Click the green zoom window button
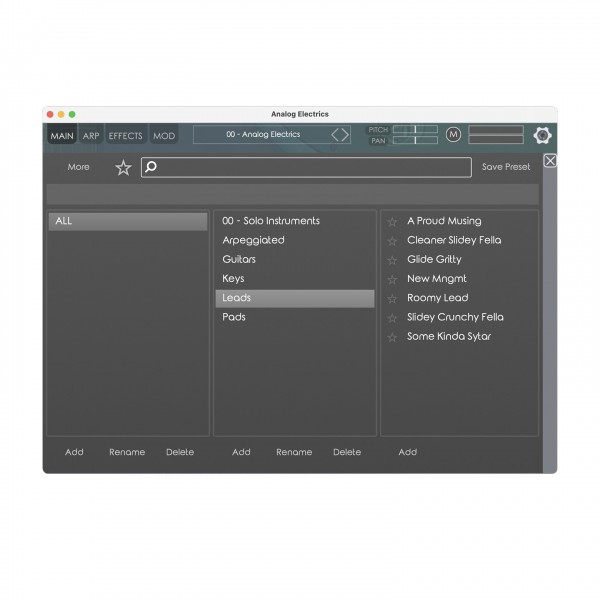Image resolution: width=600 pixels, height=600 pixels. tap(72, 114)
